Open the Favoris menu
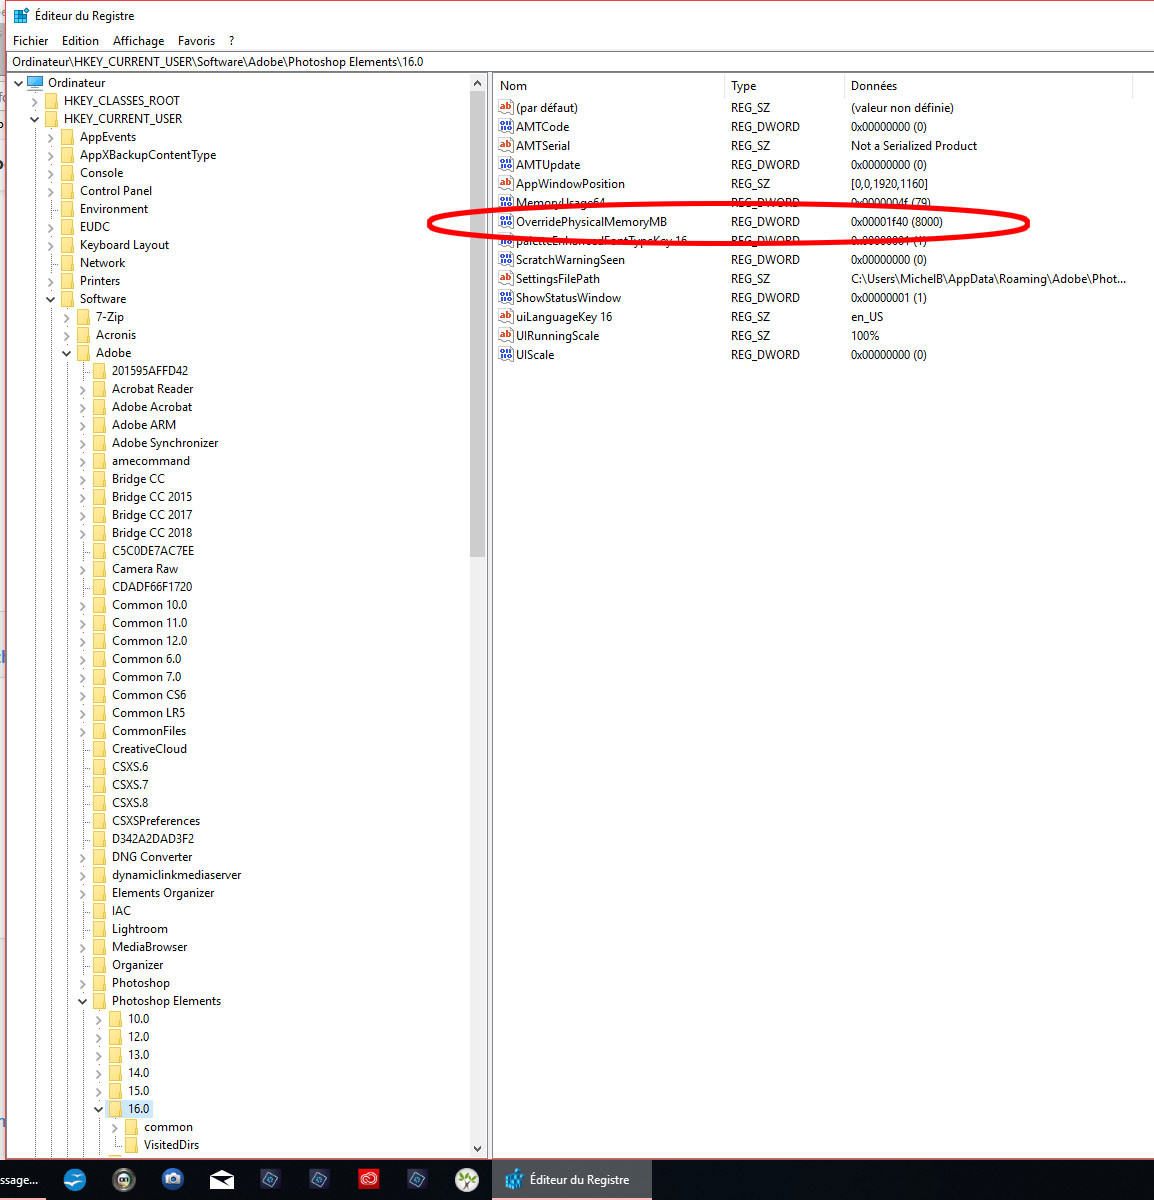Image resolution: width=1154 pixels, height=1200 pixels. coord(196,40)
